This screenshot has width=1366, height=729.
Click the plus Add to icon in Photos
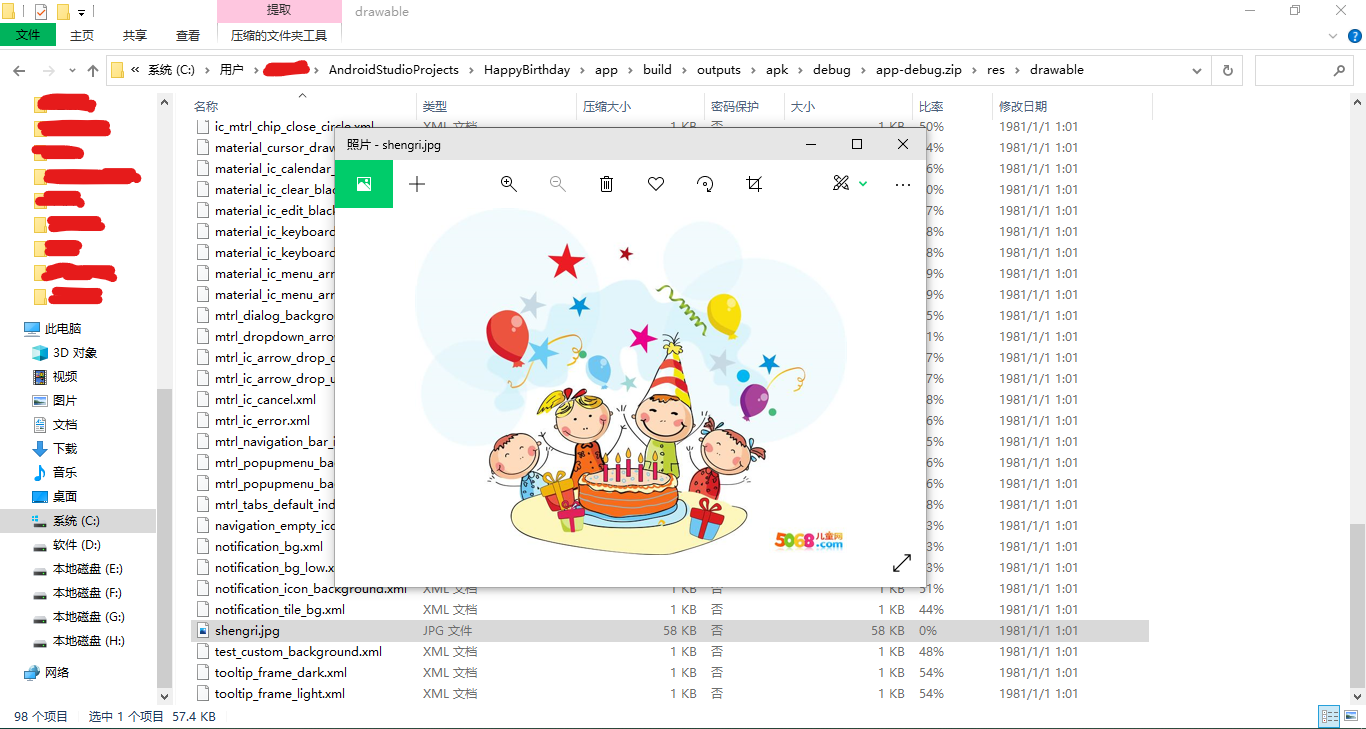click(418, 184)
